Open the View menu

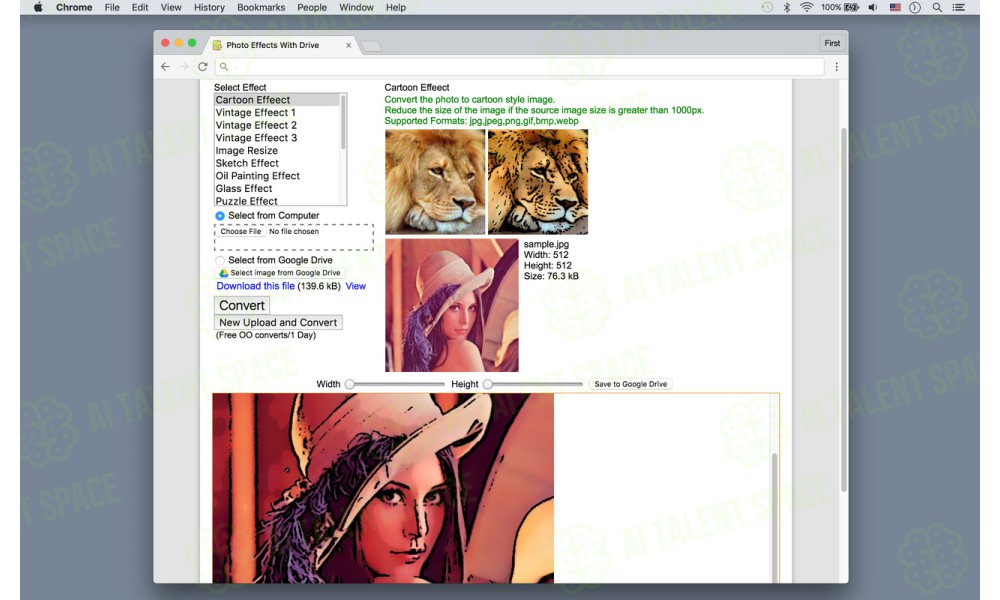click(171, 8)
